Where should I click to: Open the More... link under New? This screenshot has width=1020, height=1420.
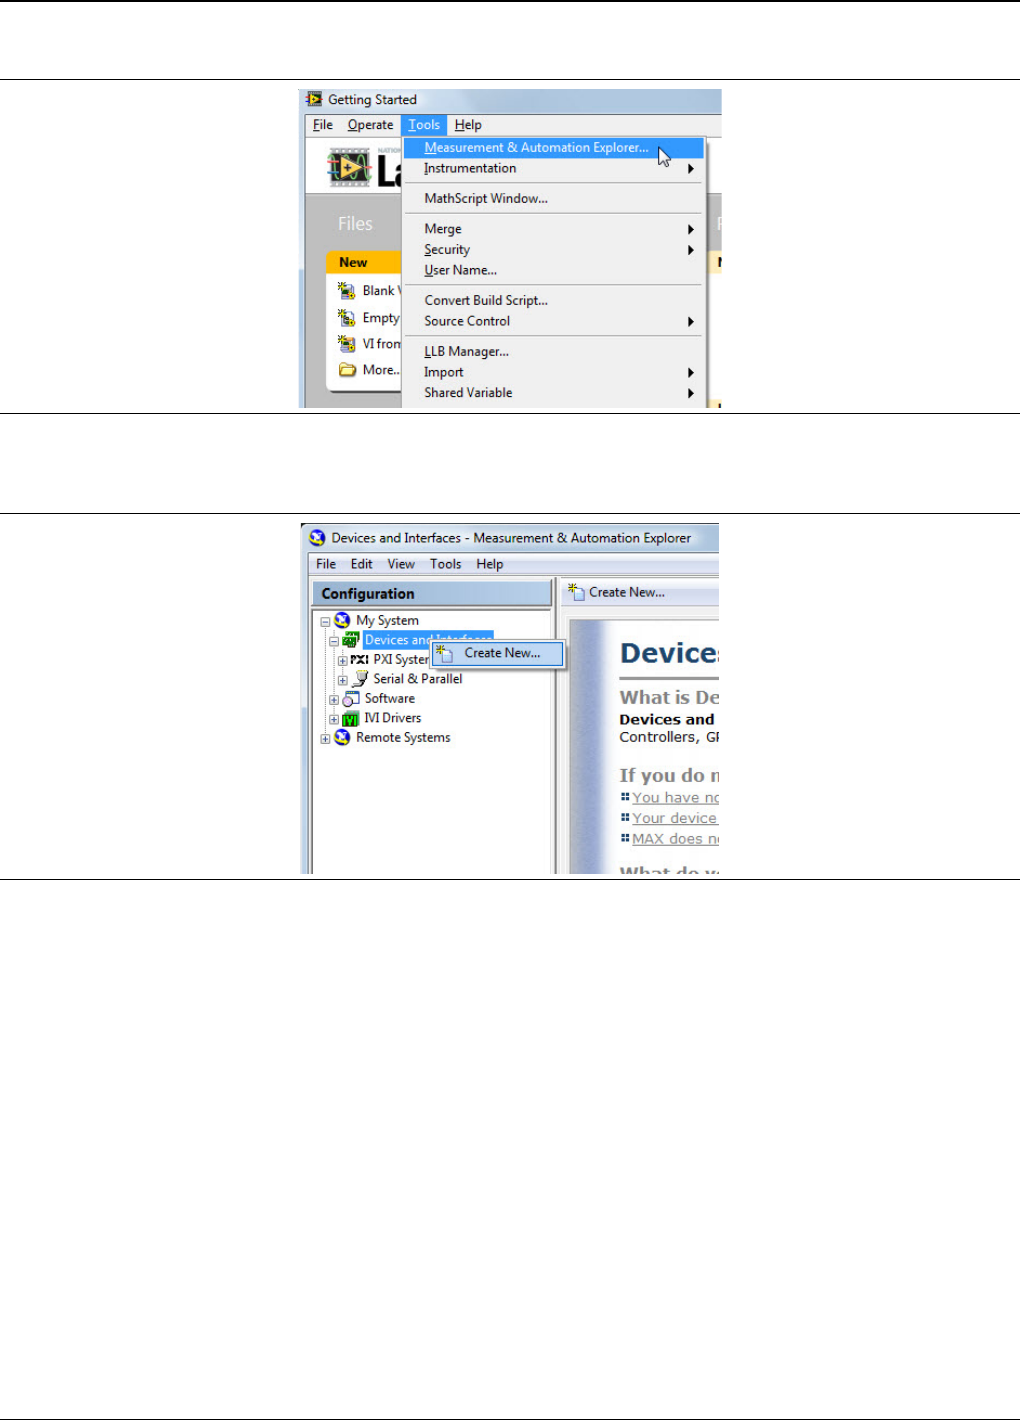pyautogui.click(x=381, y=370)
